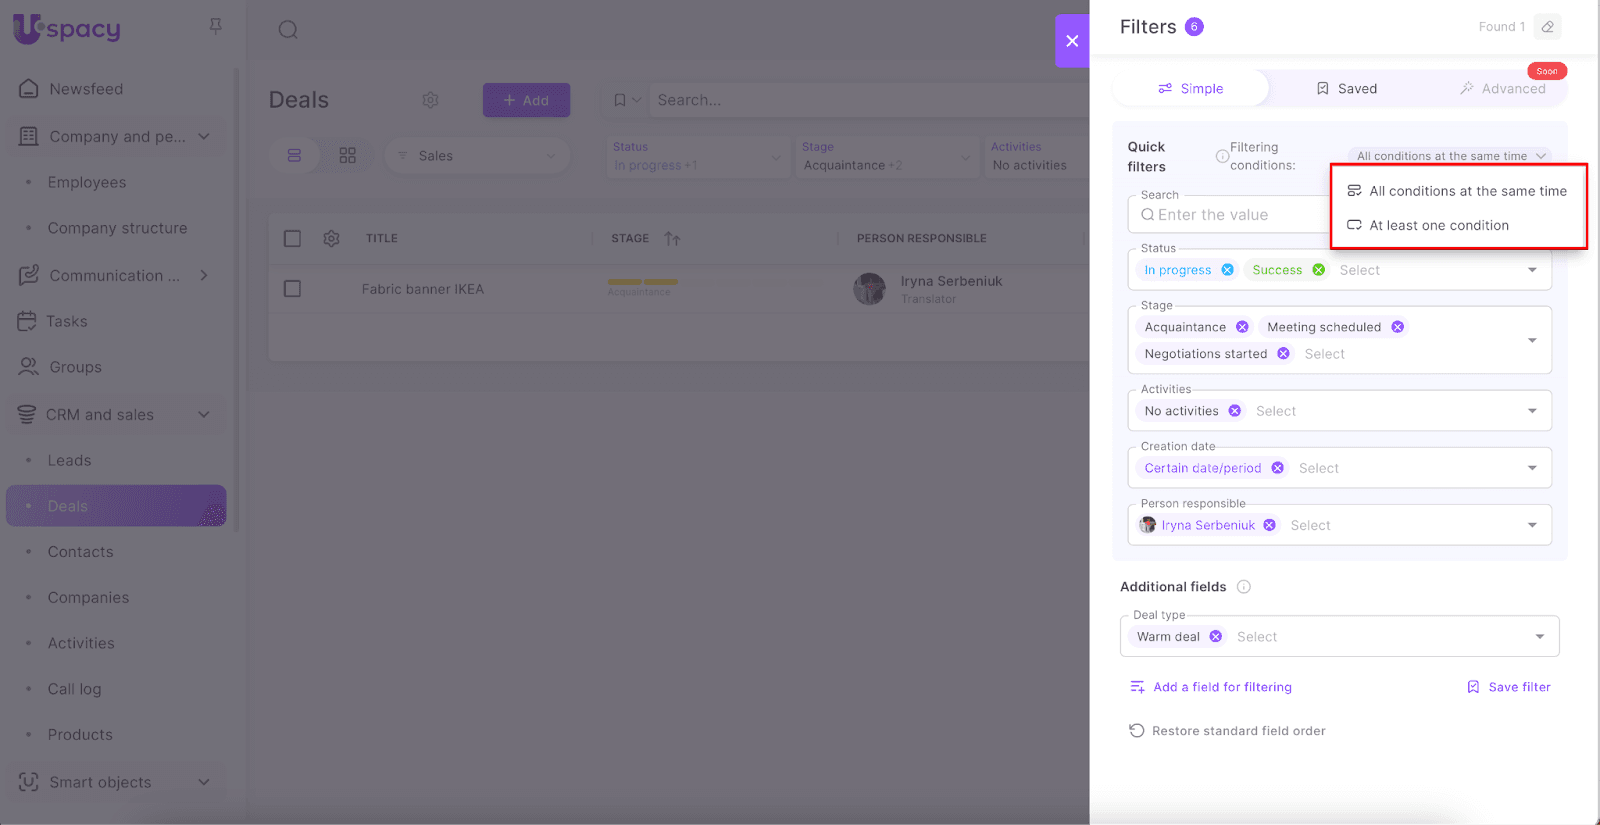Viewport: 1600px width, 825px height.
Task: Expand the Status filter dropdown
Action: (x=1532, y=270)
